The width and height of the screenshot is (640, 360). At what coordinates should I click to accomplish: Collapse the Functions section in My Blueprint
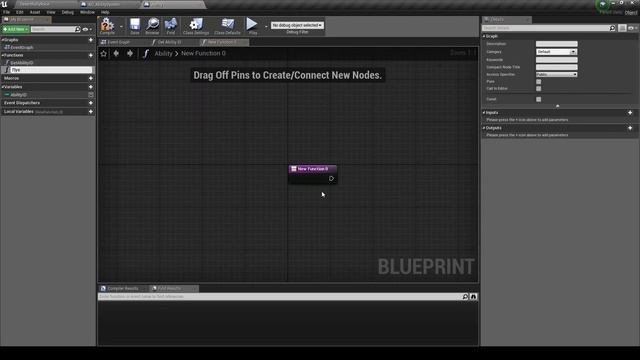tap(2, 55)
